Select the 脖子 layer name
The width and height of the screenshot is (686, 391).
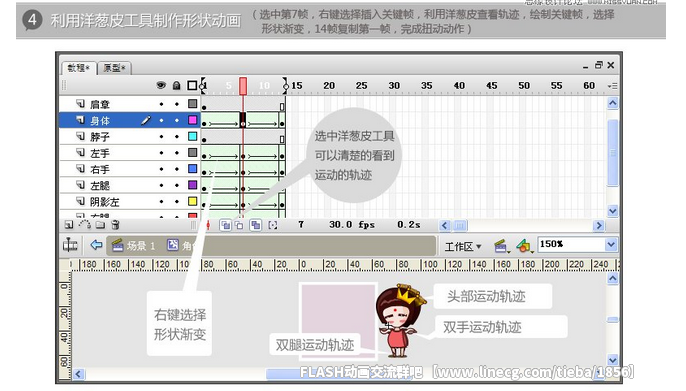point(100,137)
